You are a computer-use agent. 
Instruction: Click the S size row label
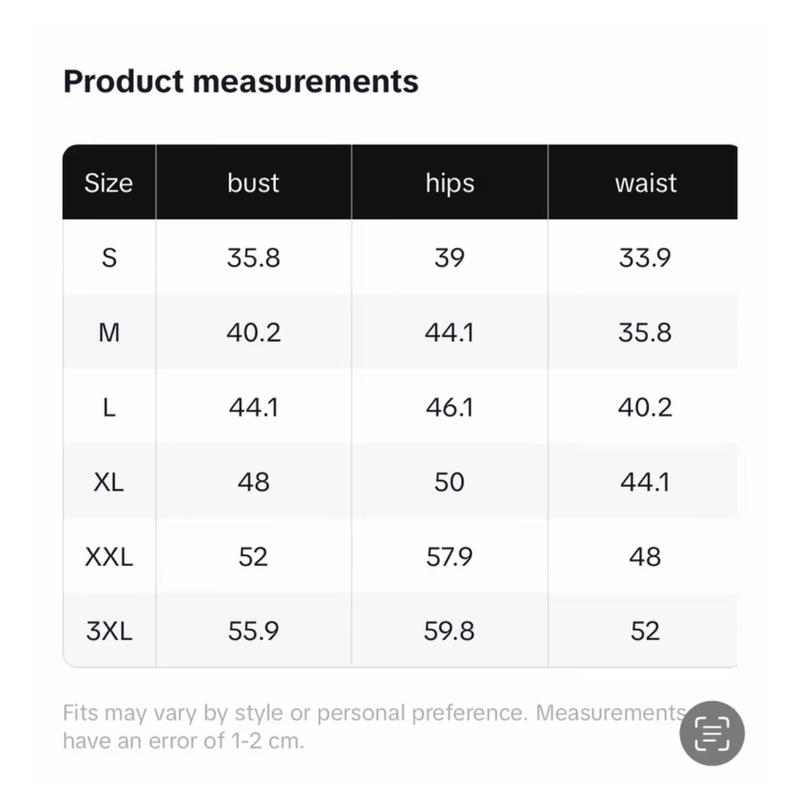click(109, 258)
